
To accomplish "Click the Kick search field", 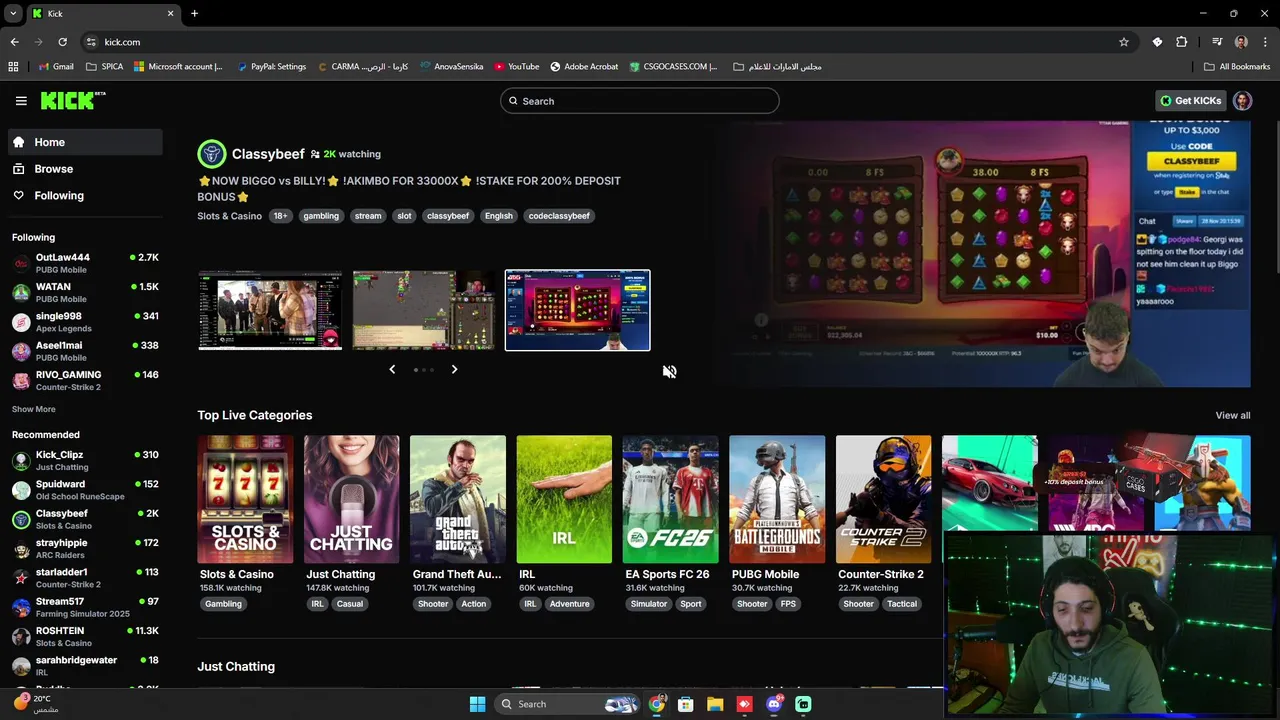I will pos(639,101).
